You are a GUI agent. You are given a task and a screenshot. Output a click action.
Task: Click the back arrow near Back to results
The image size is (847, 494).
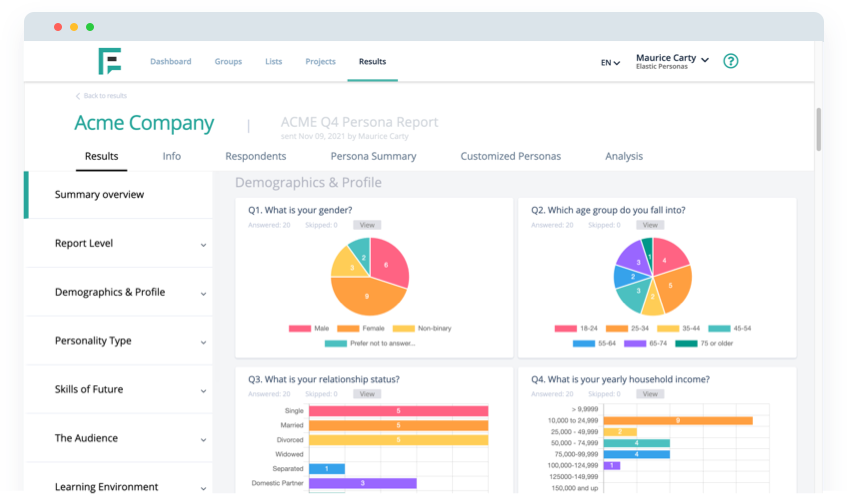(78, 96)
